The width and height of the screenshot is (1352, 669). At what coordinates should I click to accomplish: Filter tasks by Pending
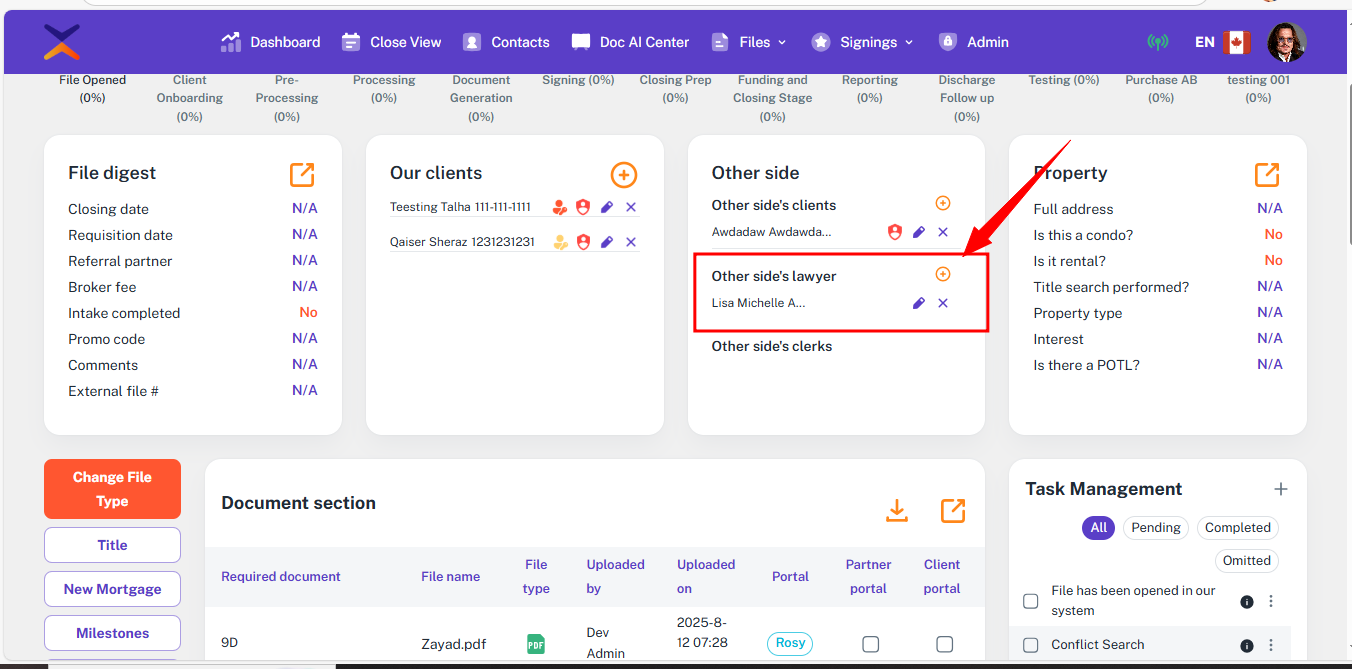coord(1156,528)
